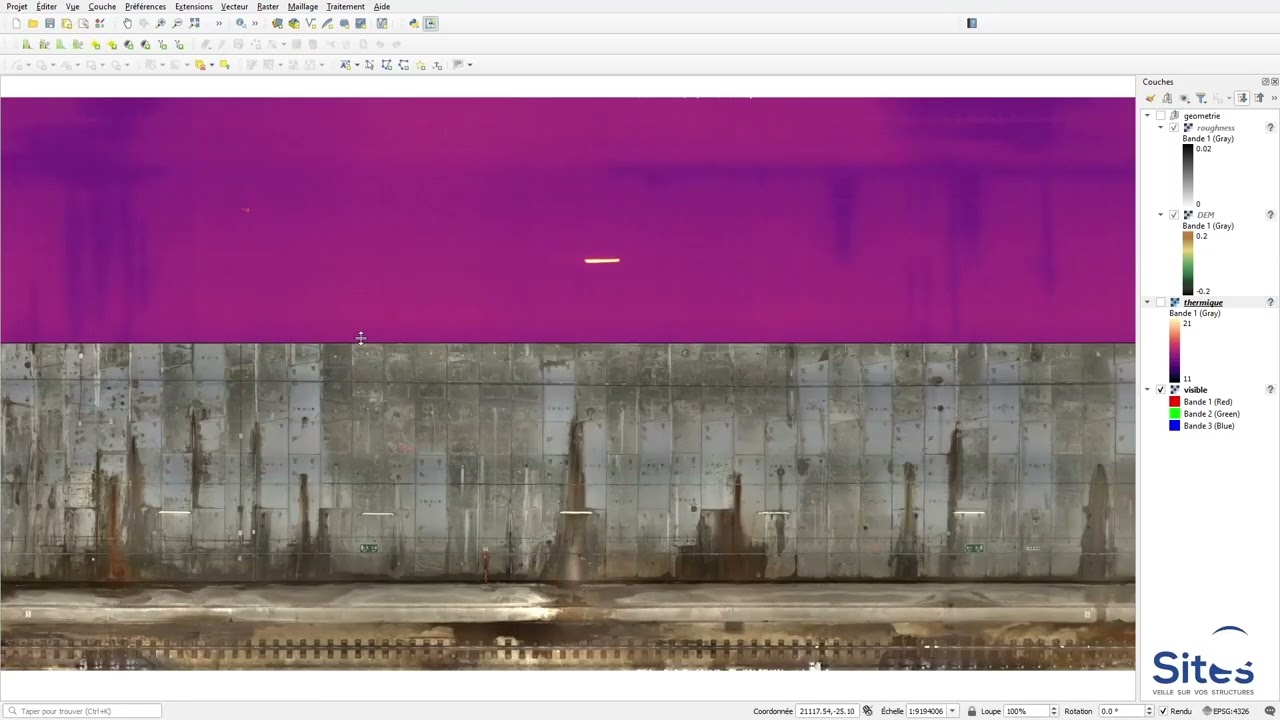Click the filter legend funnel icon
The height and width of the screenshot is (720, 1280).
coord(1201,98)
